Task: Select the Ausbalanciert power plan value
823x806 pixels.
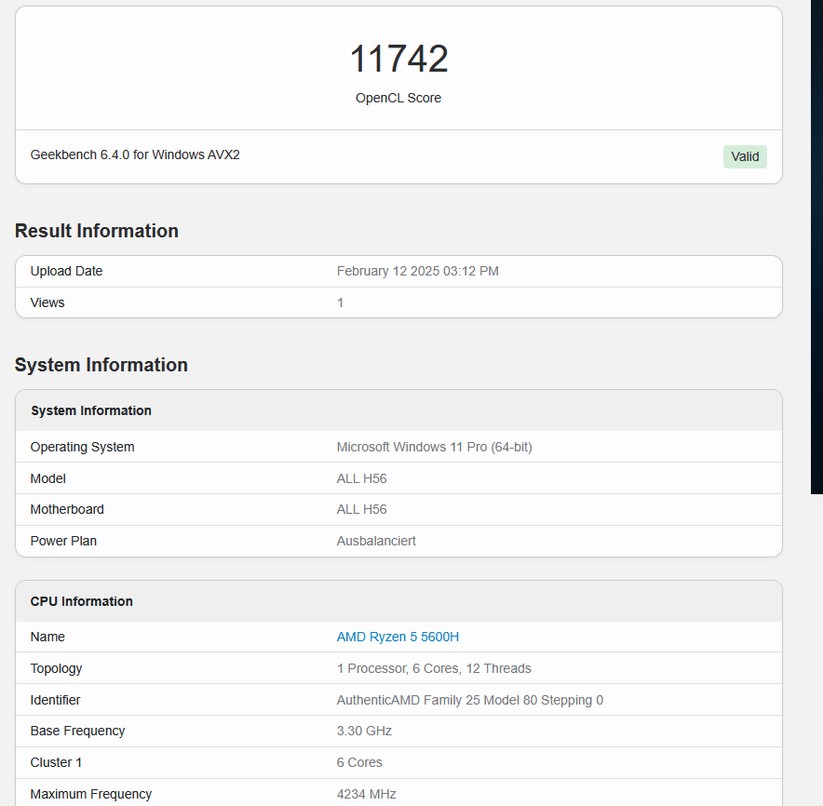Action: 376,541
